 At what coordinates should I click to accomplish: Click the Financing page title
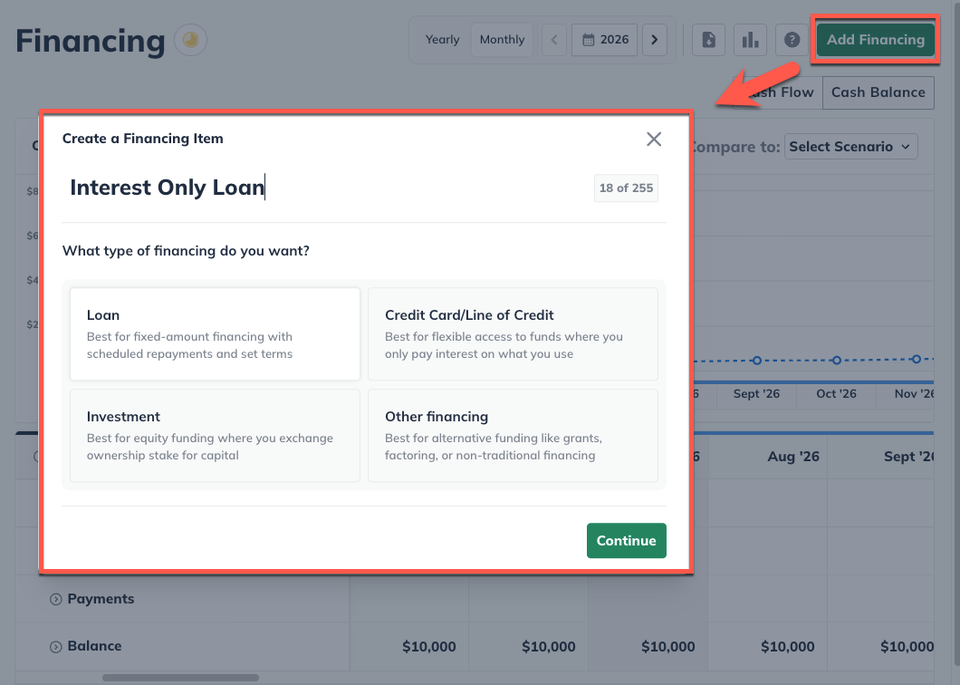coord(90,41)
